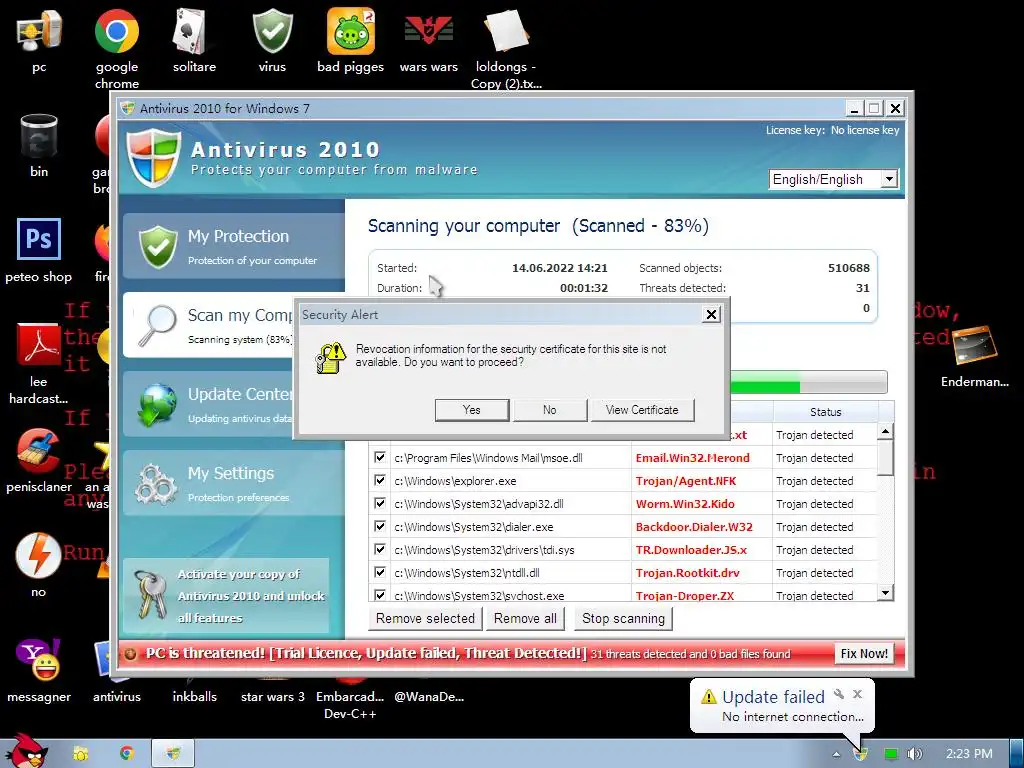Click Activate your copy of Antivirus 2010

226,596
